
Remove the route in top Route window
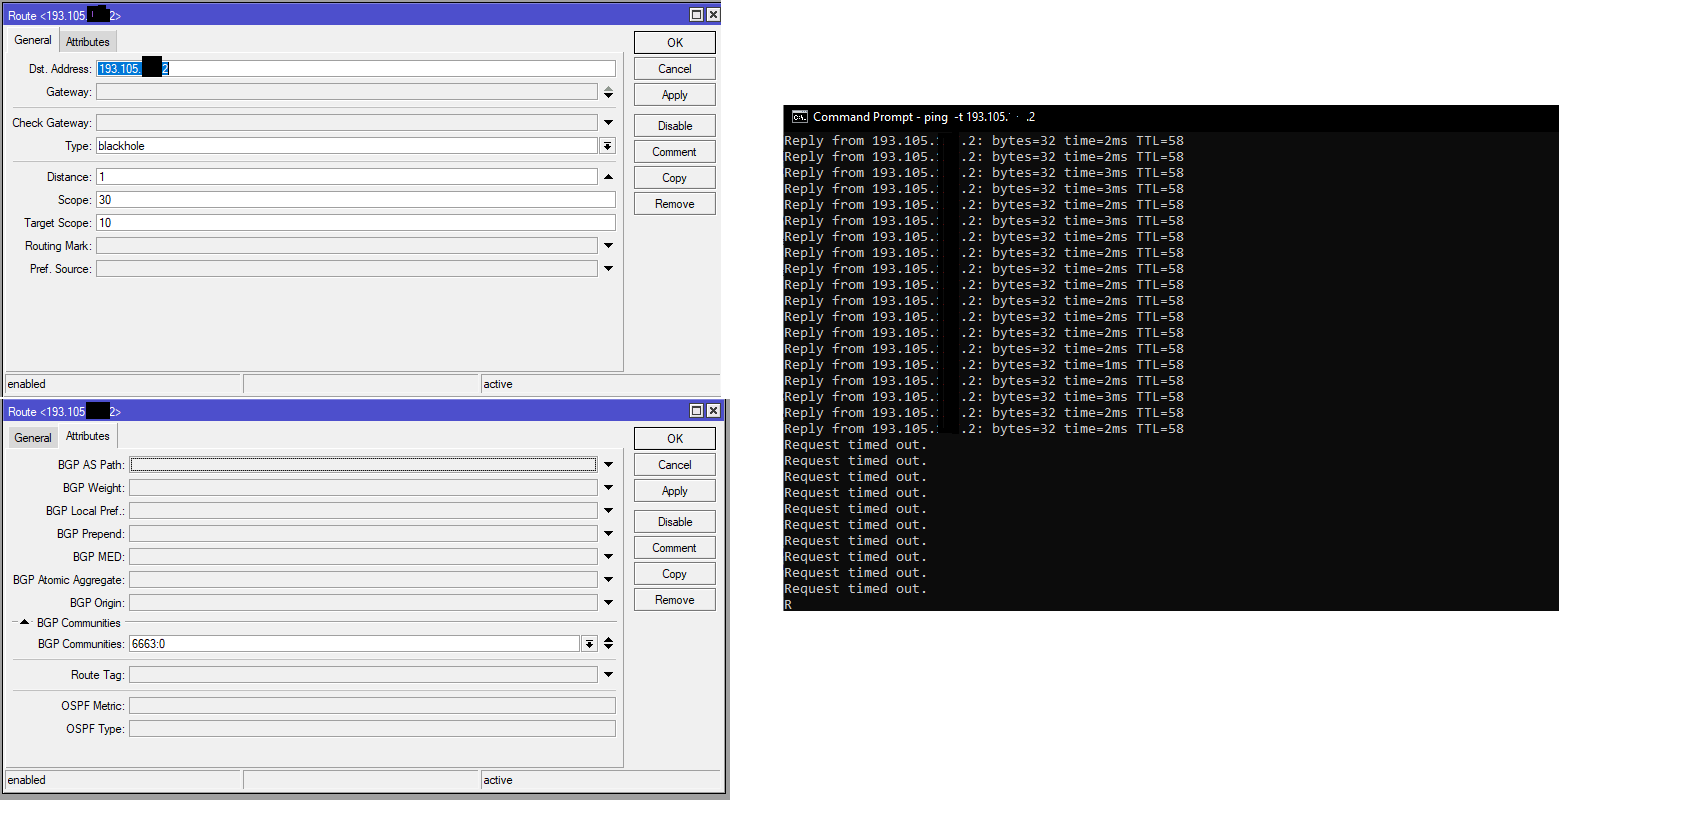click(x=675, y=204)
